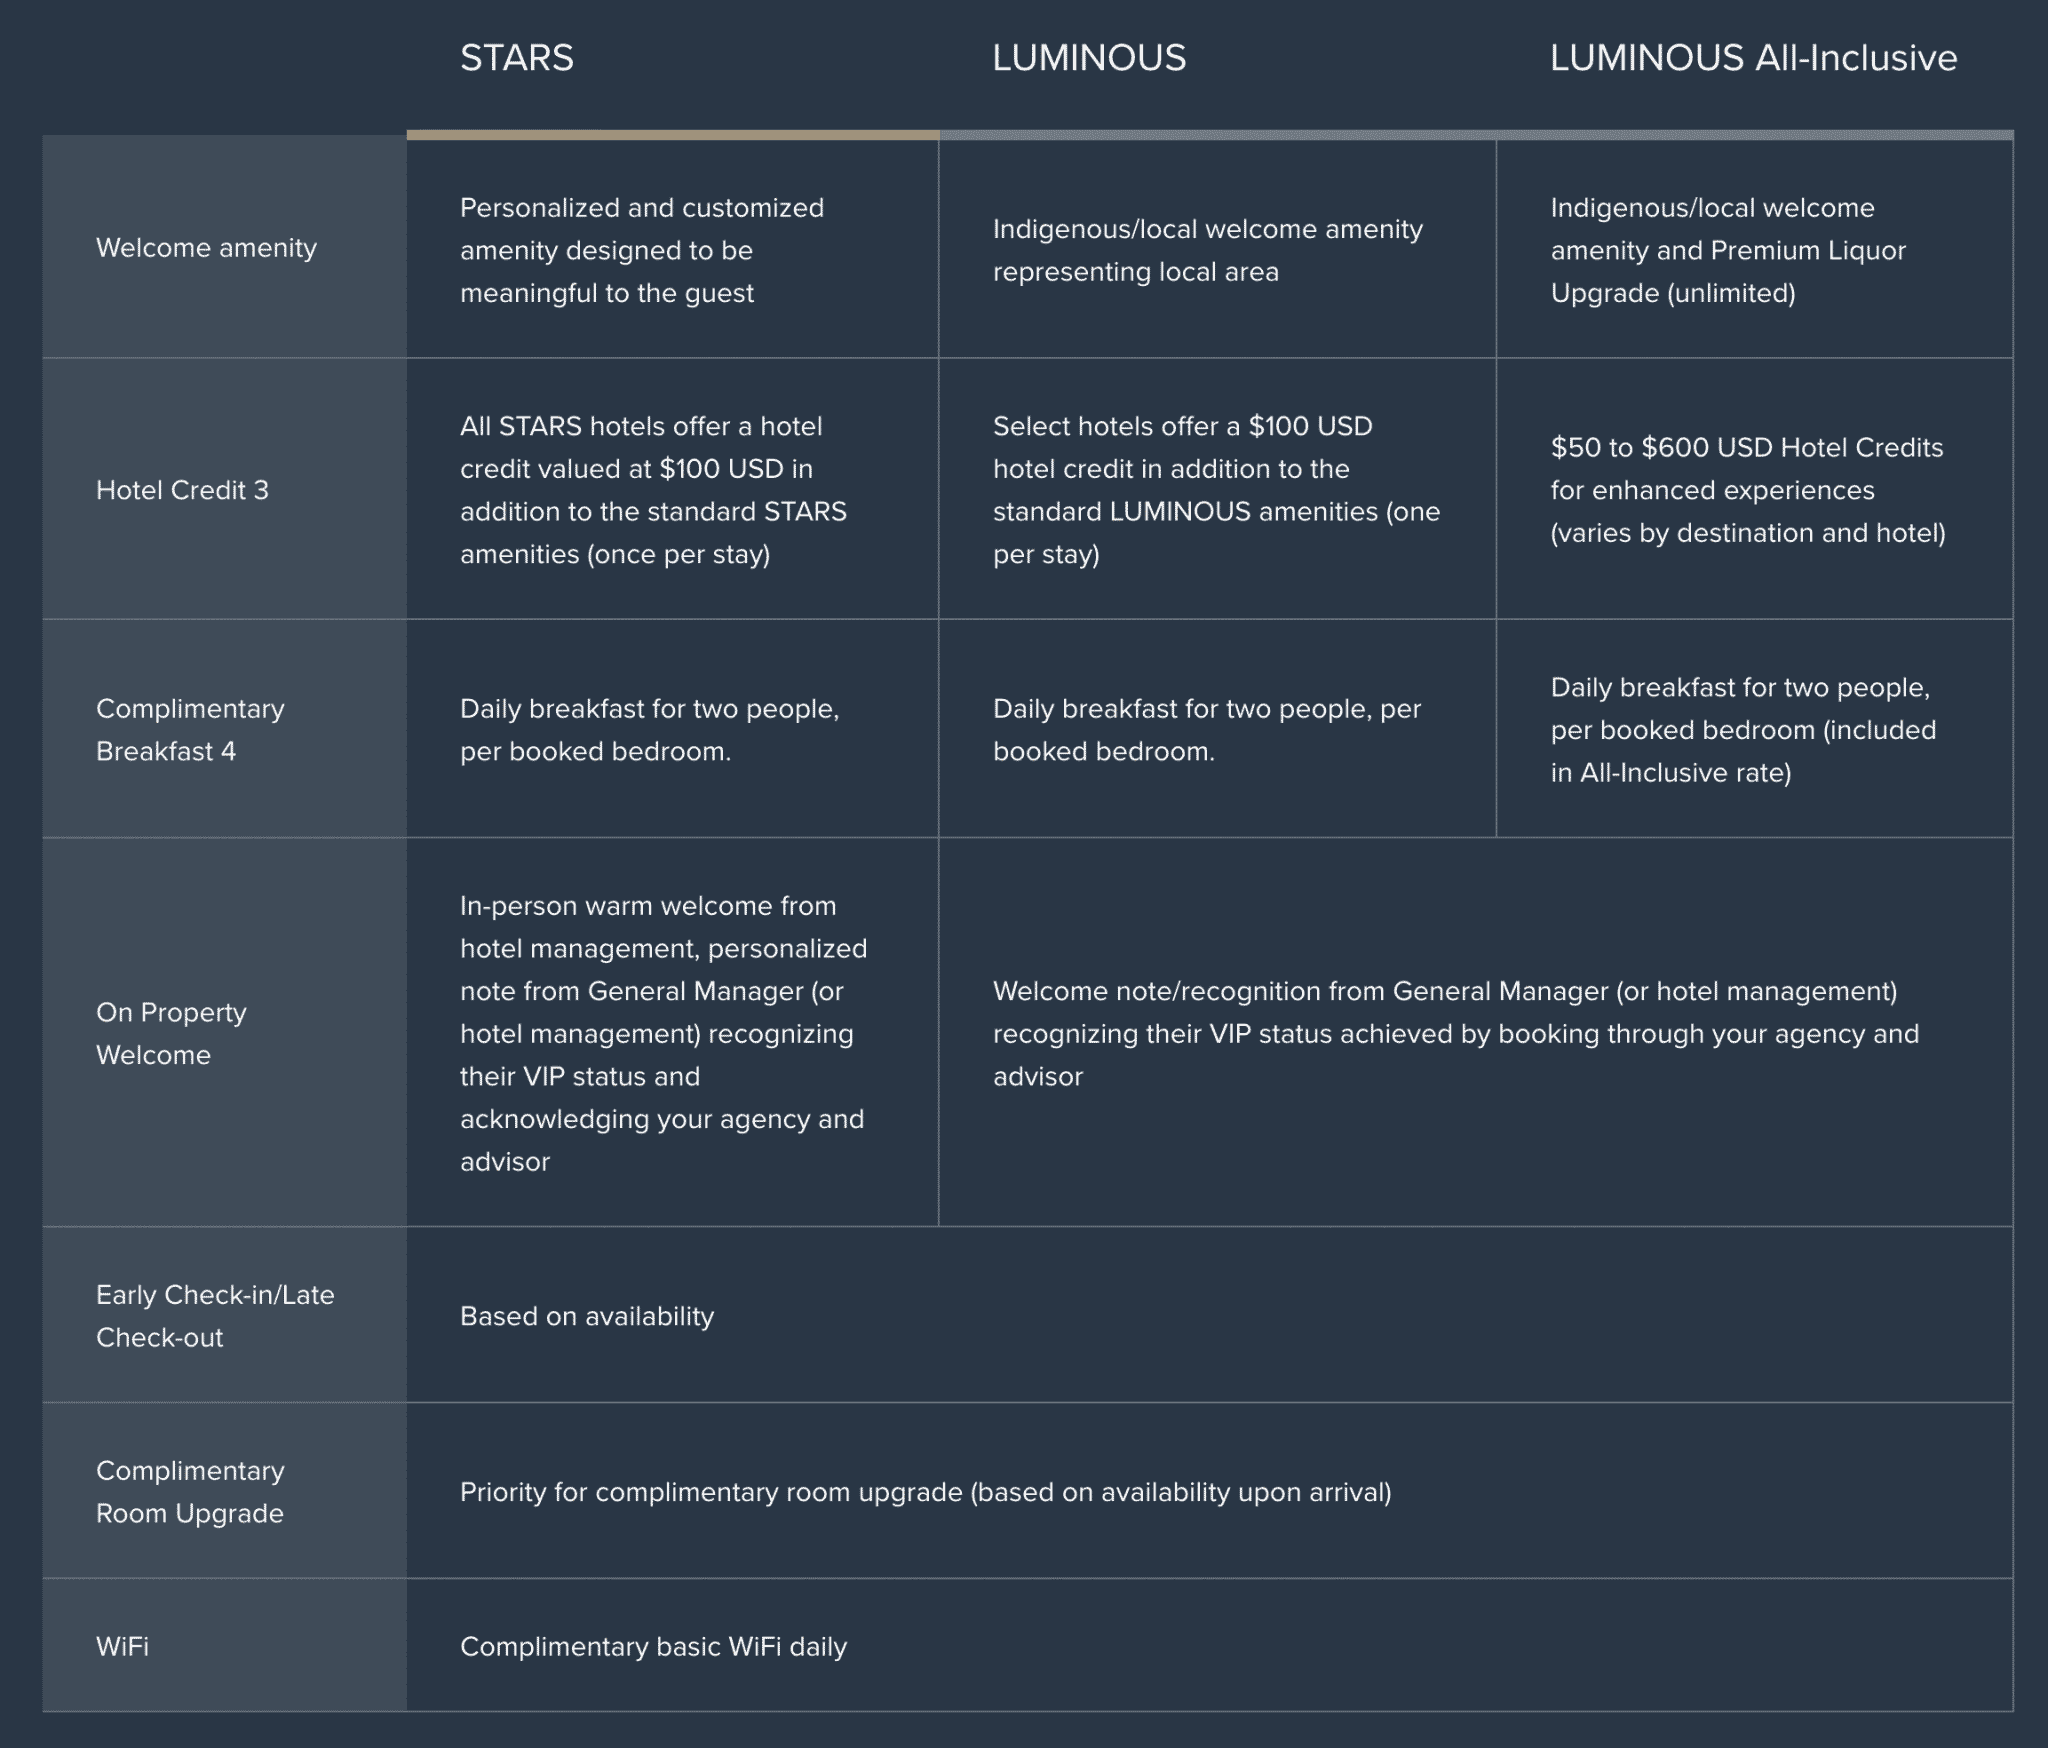Viewport: 2048px width, 1748px height.
Task: Click the Early Check-in/Late Check-out label
Action: pyautogui.click(x=215, y=1316)
